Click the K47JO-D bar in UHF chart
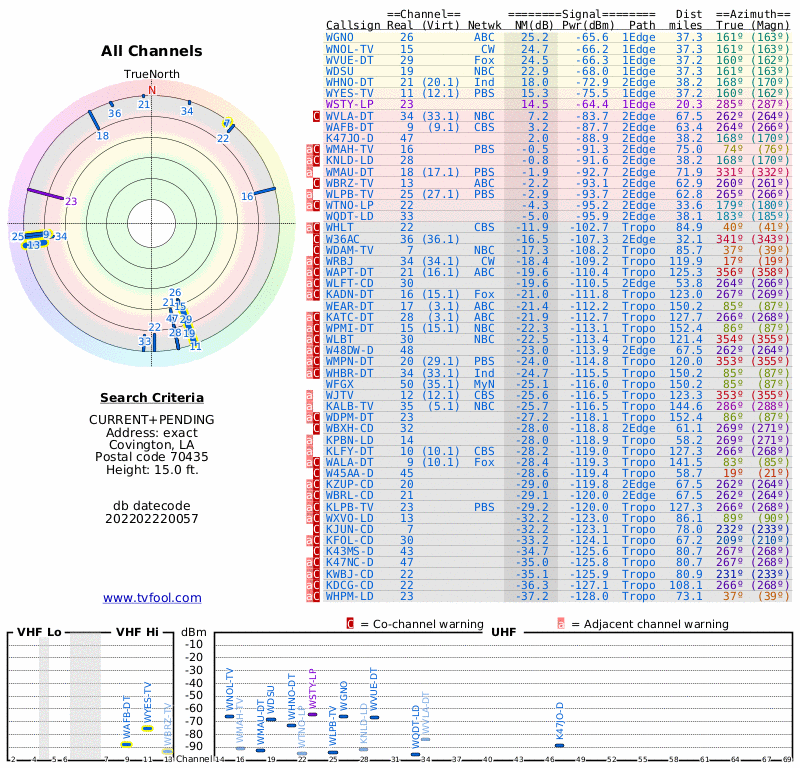The width and height of the screenshot is (800, 768). (x=559, y=746)
